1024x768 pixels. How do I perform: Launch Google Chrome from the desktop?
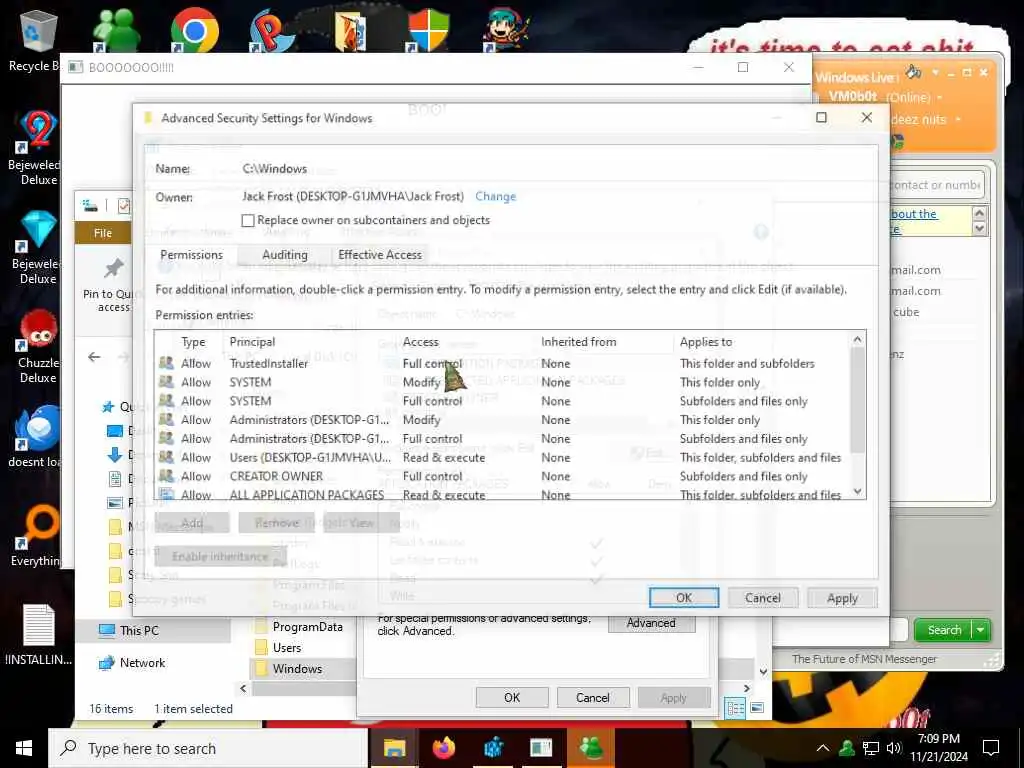pos(194,30)
